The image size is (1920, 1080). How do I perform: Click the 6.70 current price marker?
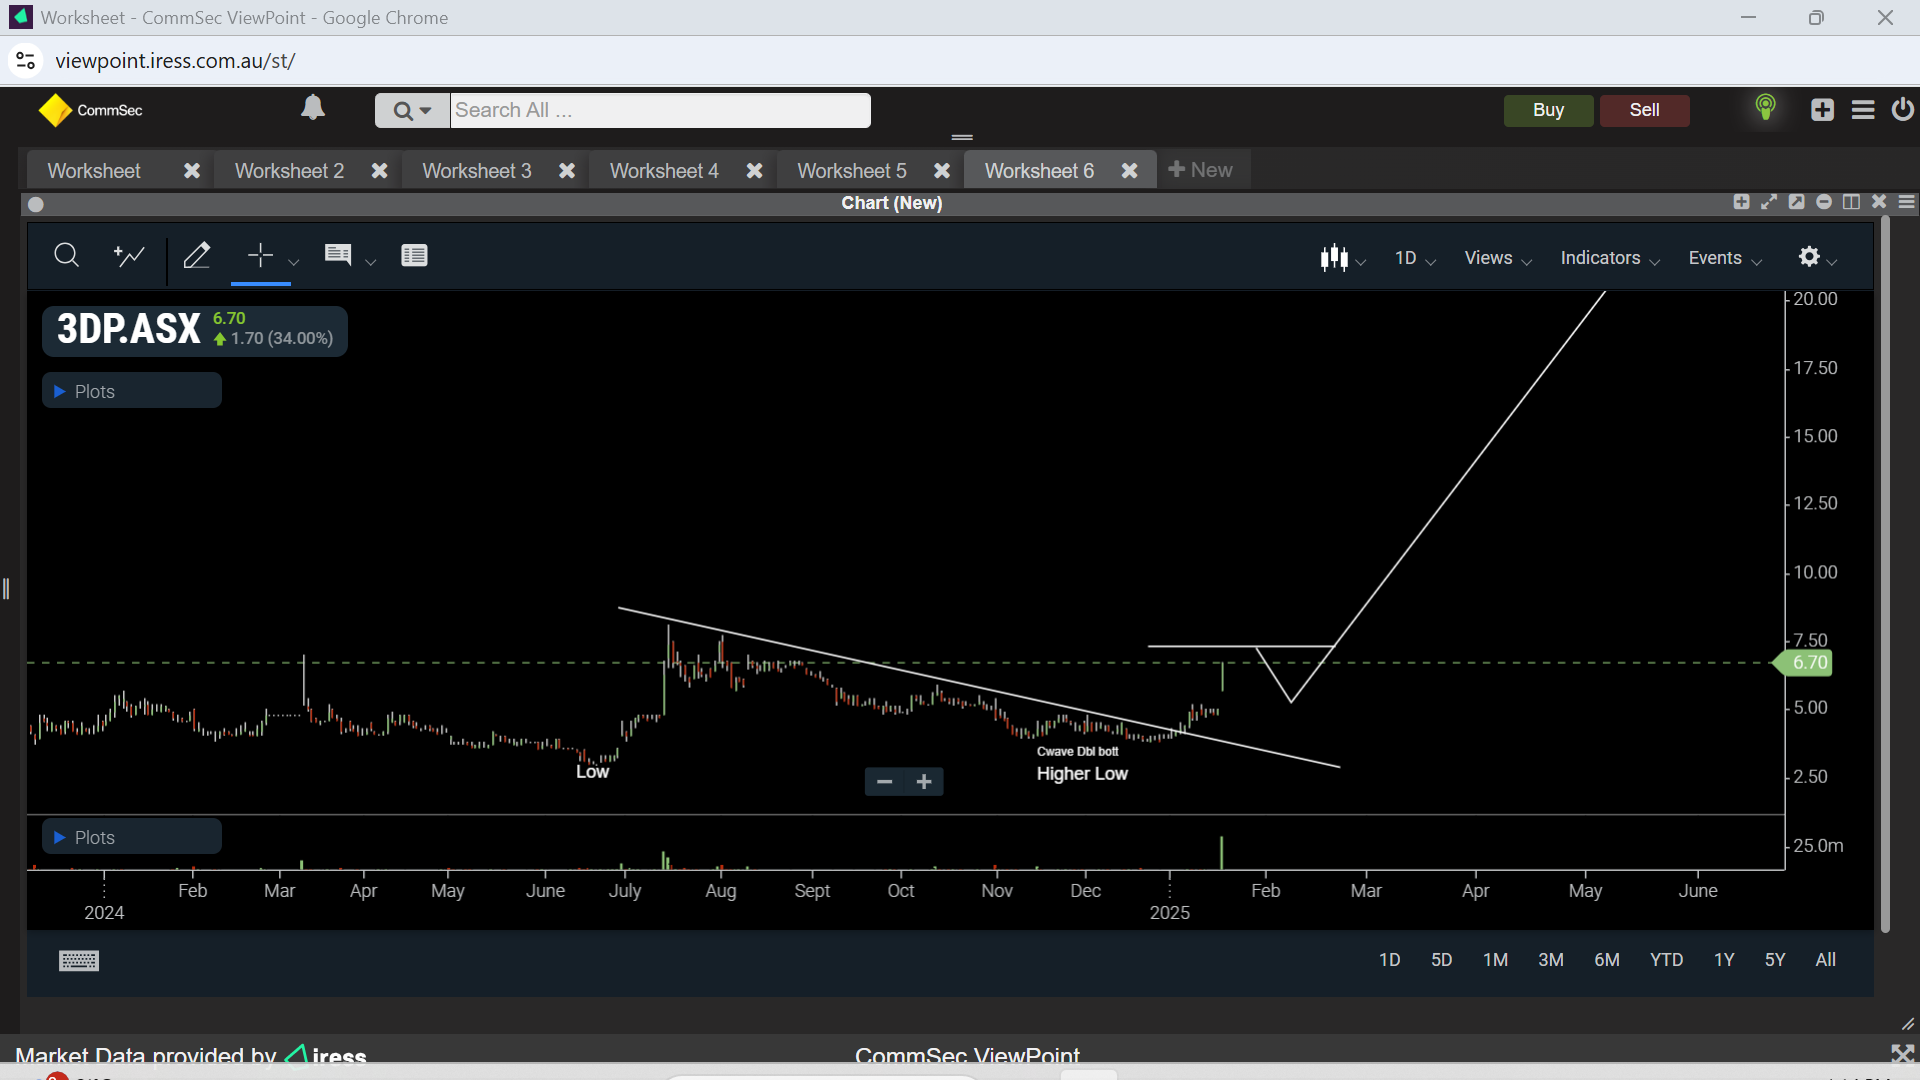click(1803, 662)
